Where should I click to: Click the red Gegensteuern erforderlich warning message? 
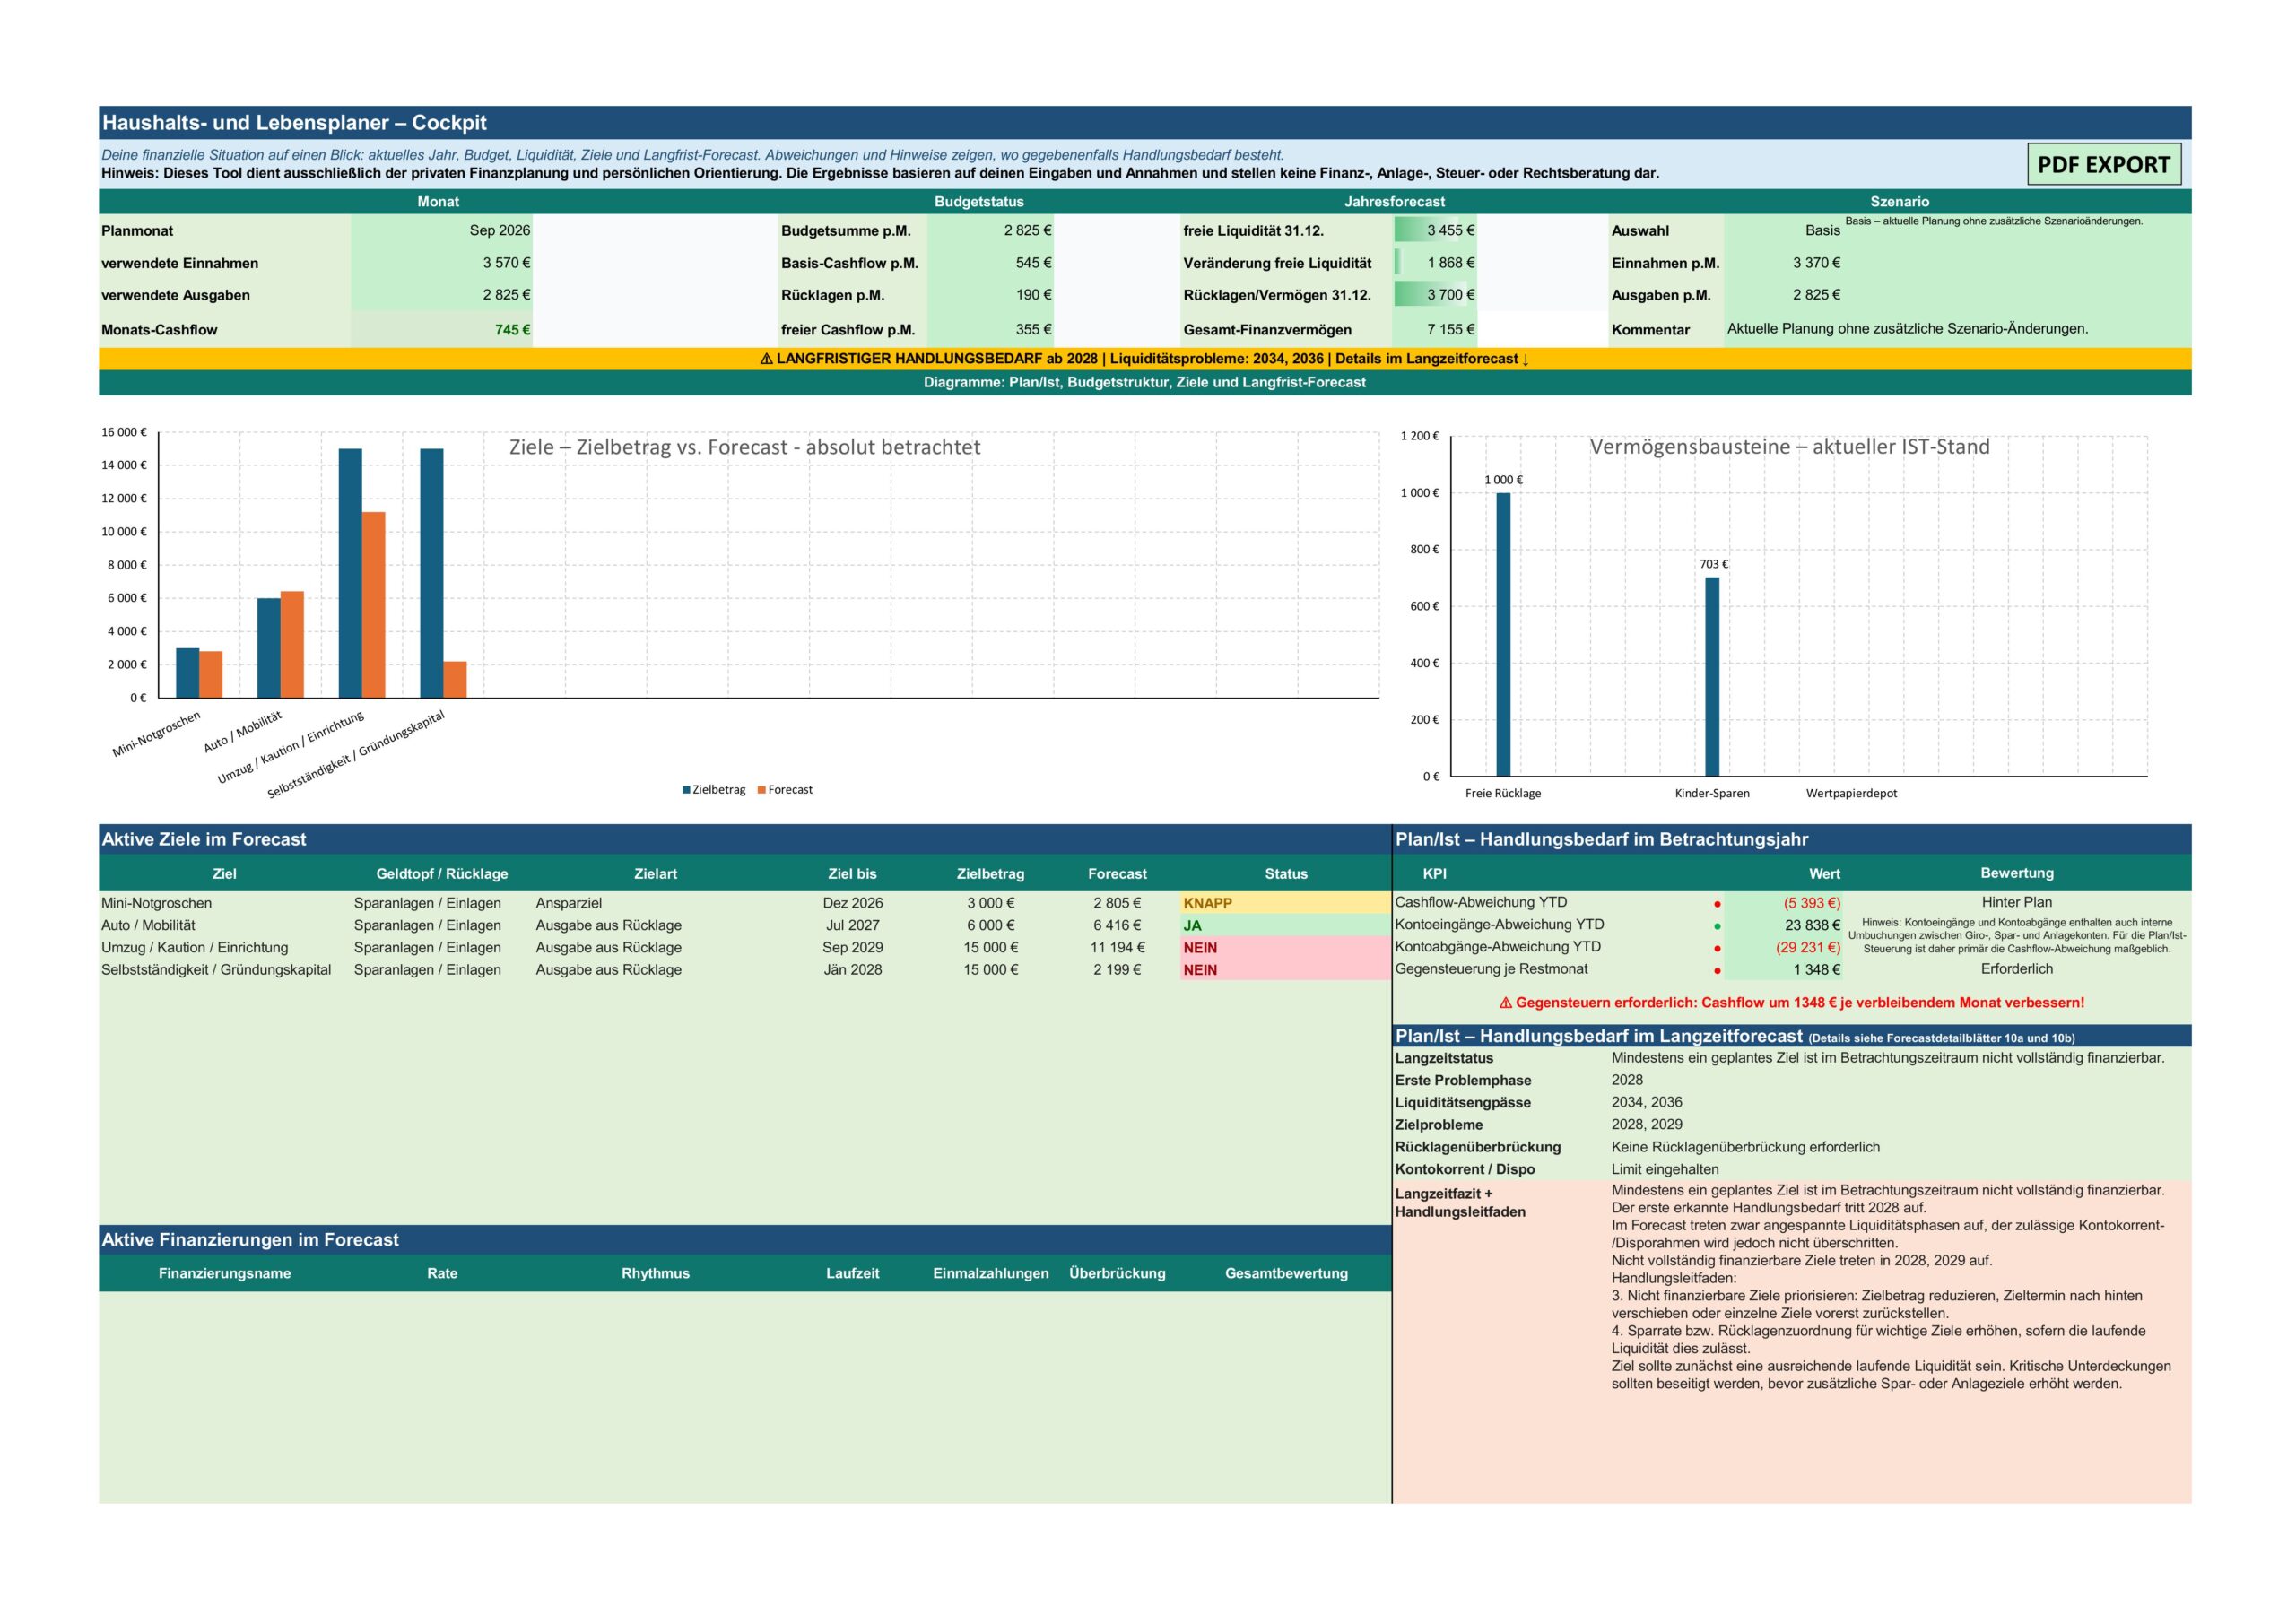pos(1791,1002)
